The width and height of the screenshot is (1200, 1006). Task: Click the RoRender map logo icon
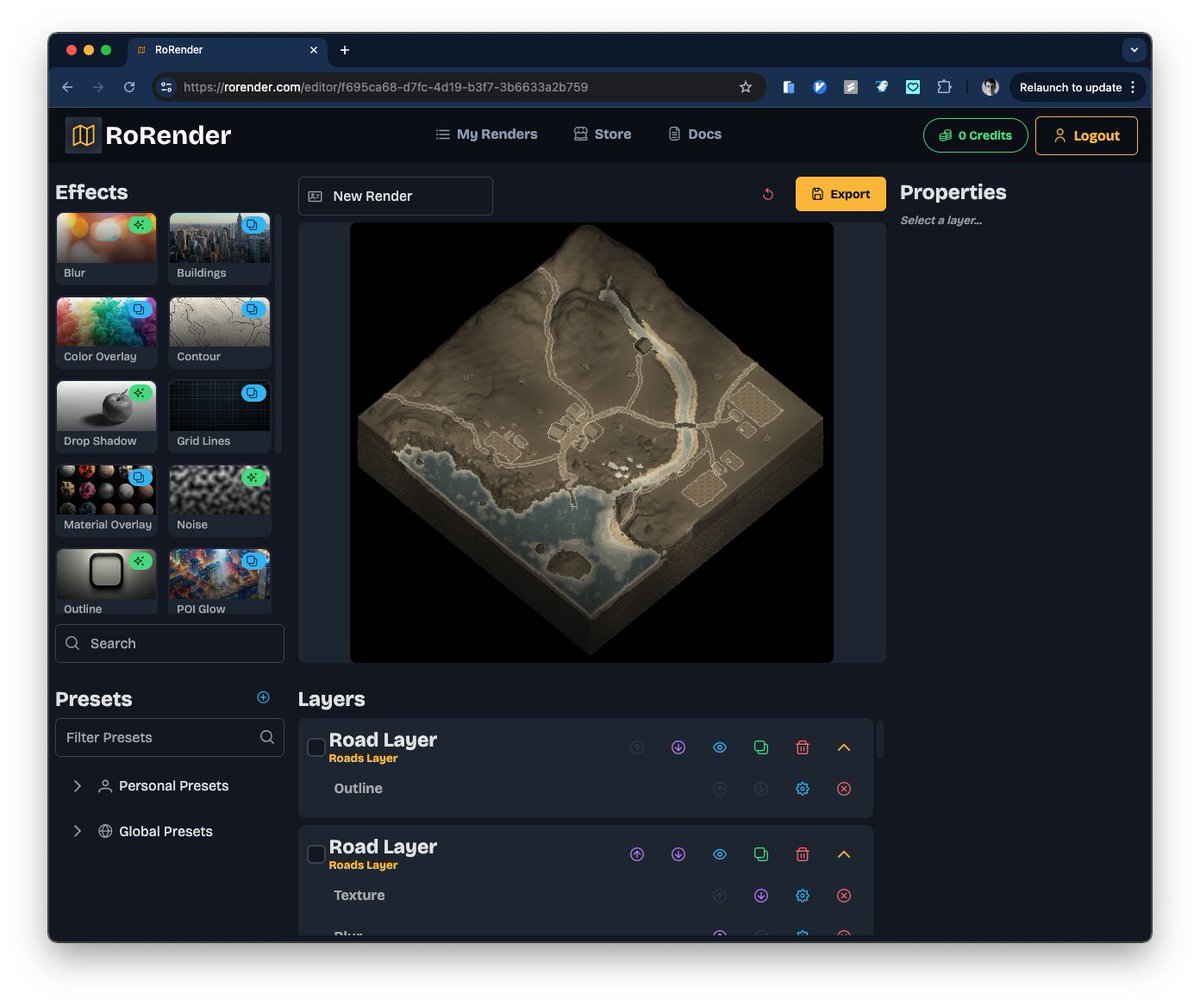pos(83,135)
